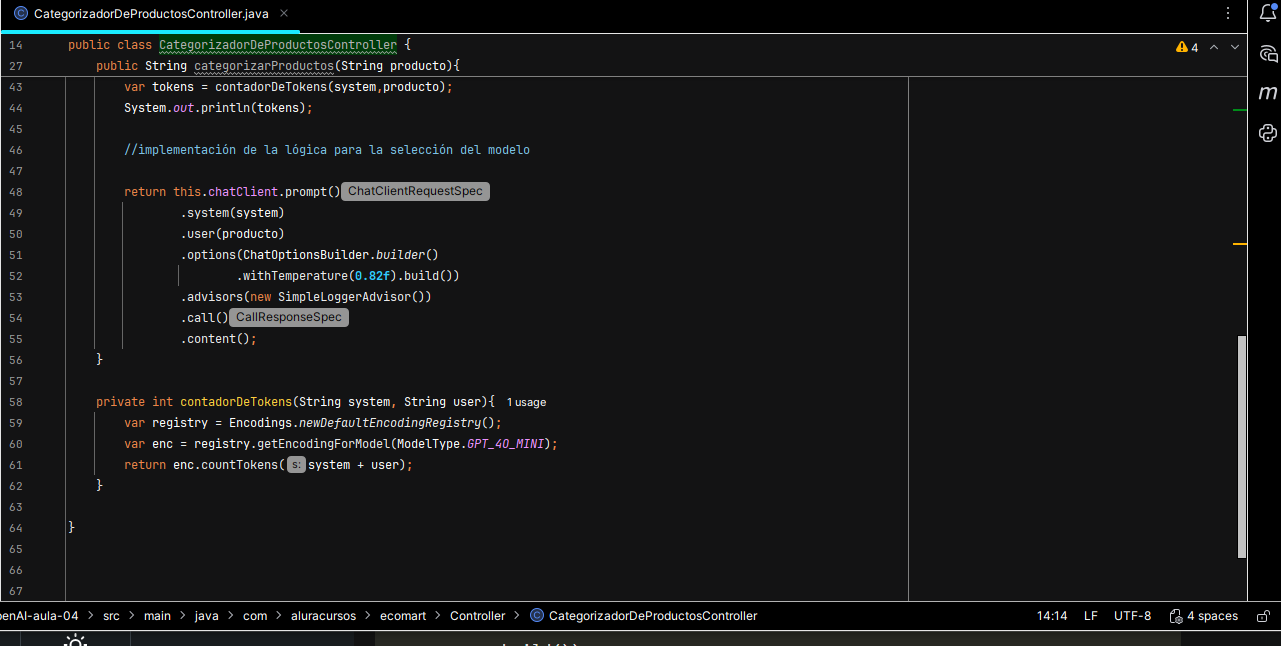Screen dimensions: 1281x646
Task: Click the CategorizadorDeProductosController class breadcrumb
Action: pyautogui.click(x=643, y=616)
